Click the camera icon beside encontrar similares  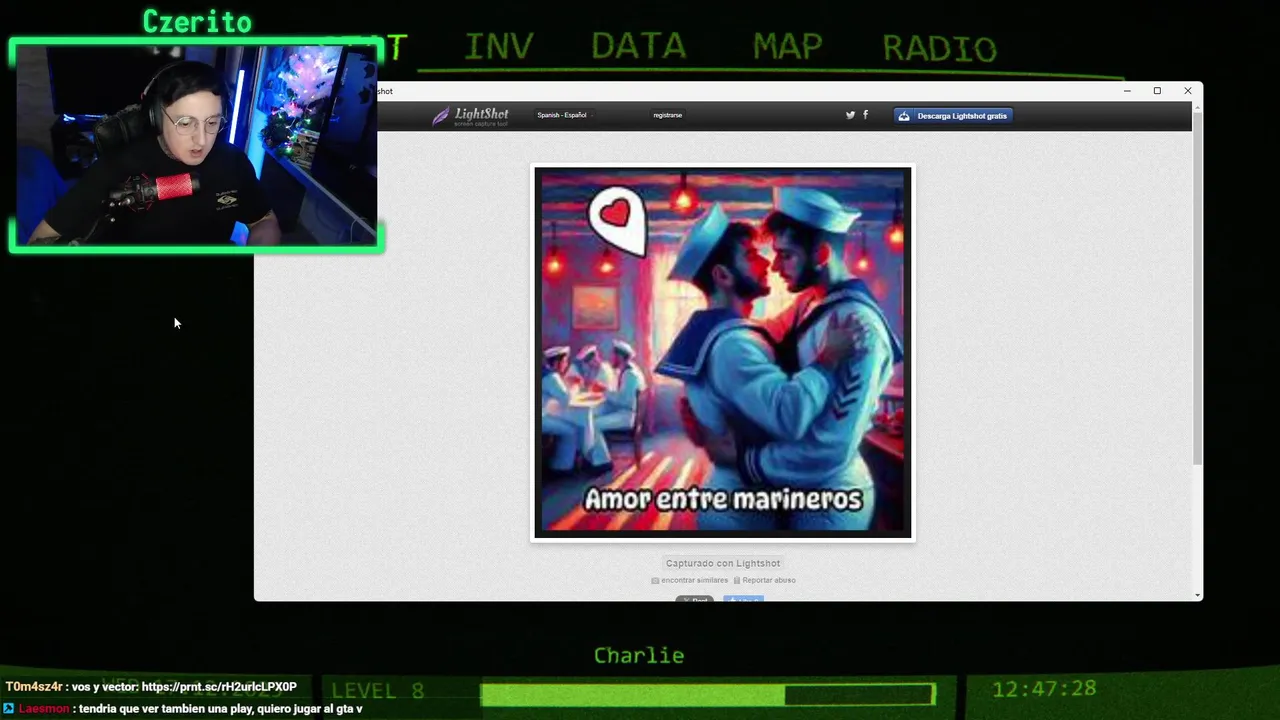(x=655, y=580)
